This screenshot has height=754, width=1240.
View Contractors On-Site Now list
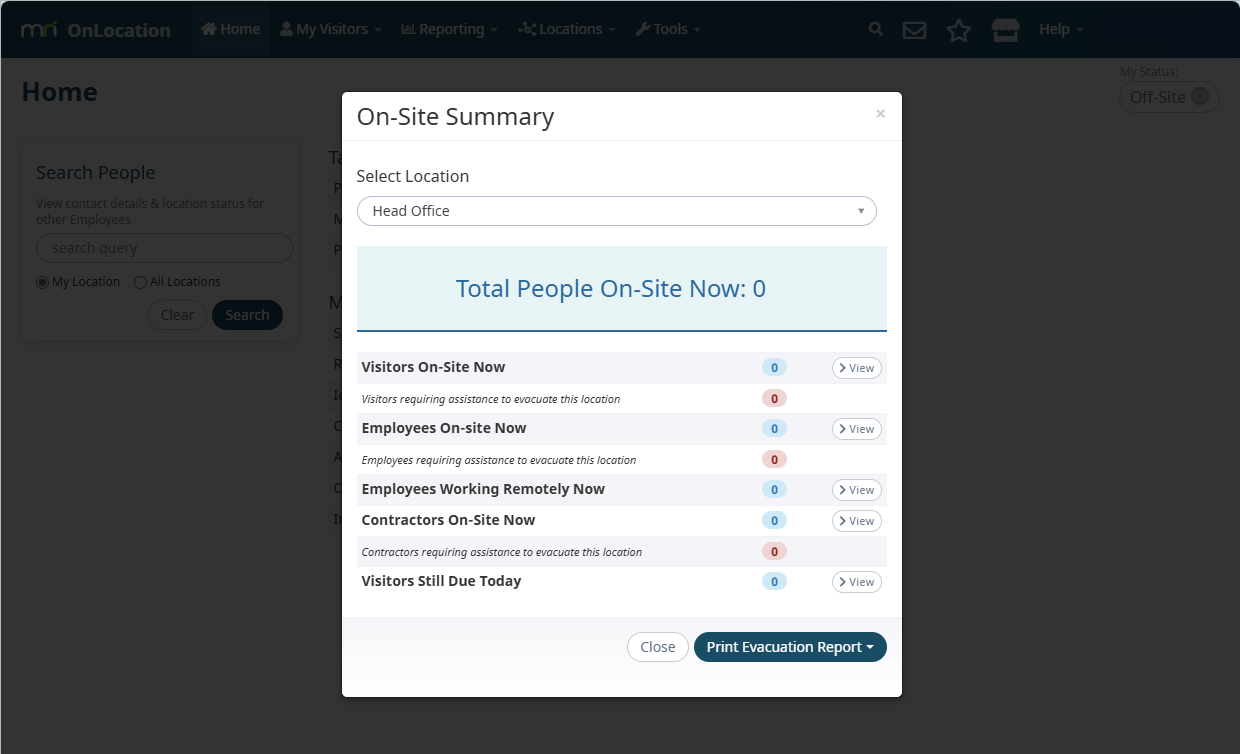856,521
